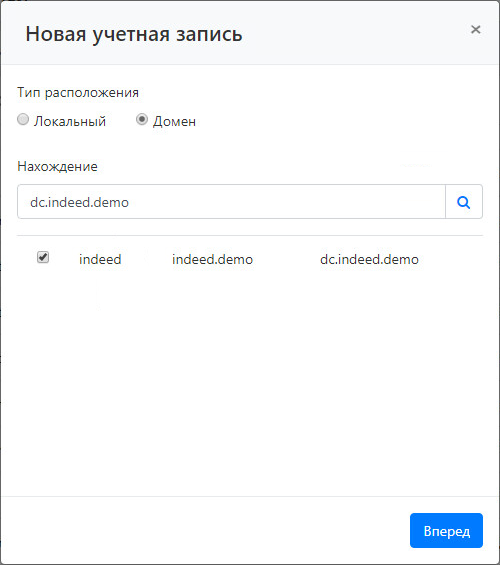Image resolution: width=500 pixels, height=565 pixels.
Task: Click the Вперед button
Action: pyautogui.click(x=446, y=530)
